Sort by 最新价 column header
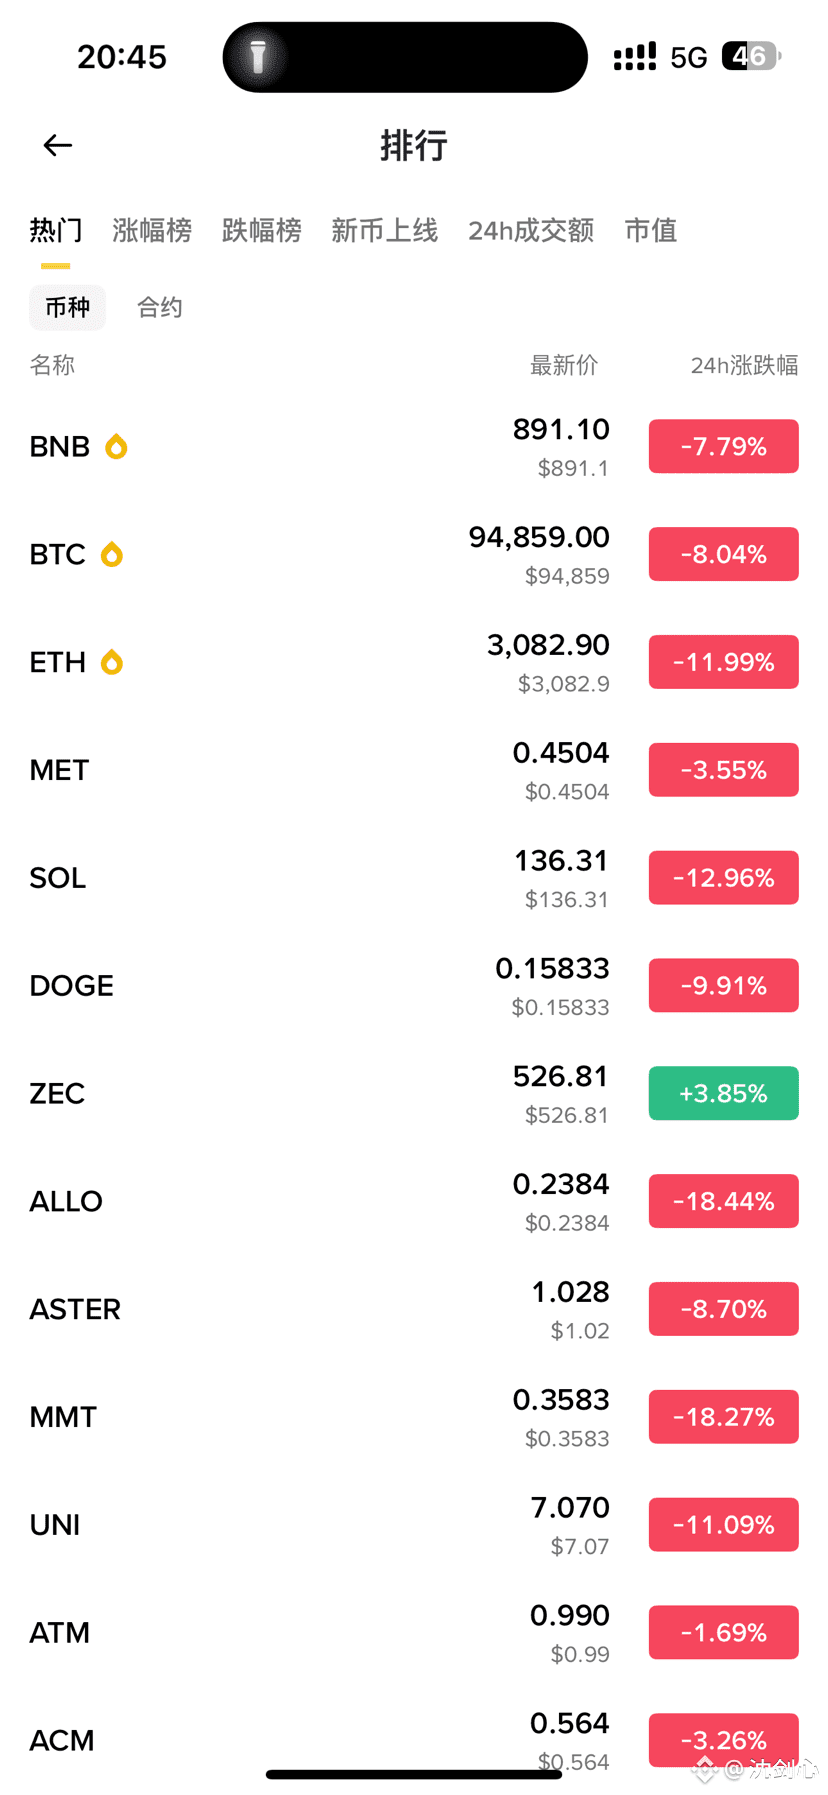The height and width of the screenshot is (1795, 828). click(564, 366)
